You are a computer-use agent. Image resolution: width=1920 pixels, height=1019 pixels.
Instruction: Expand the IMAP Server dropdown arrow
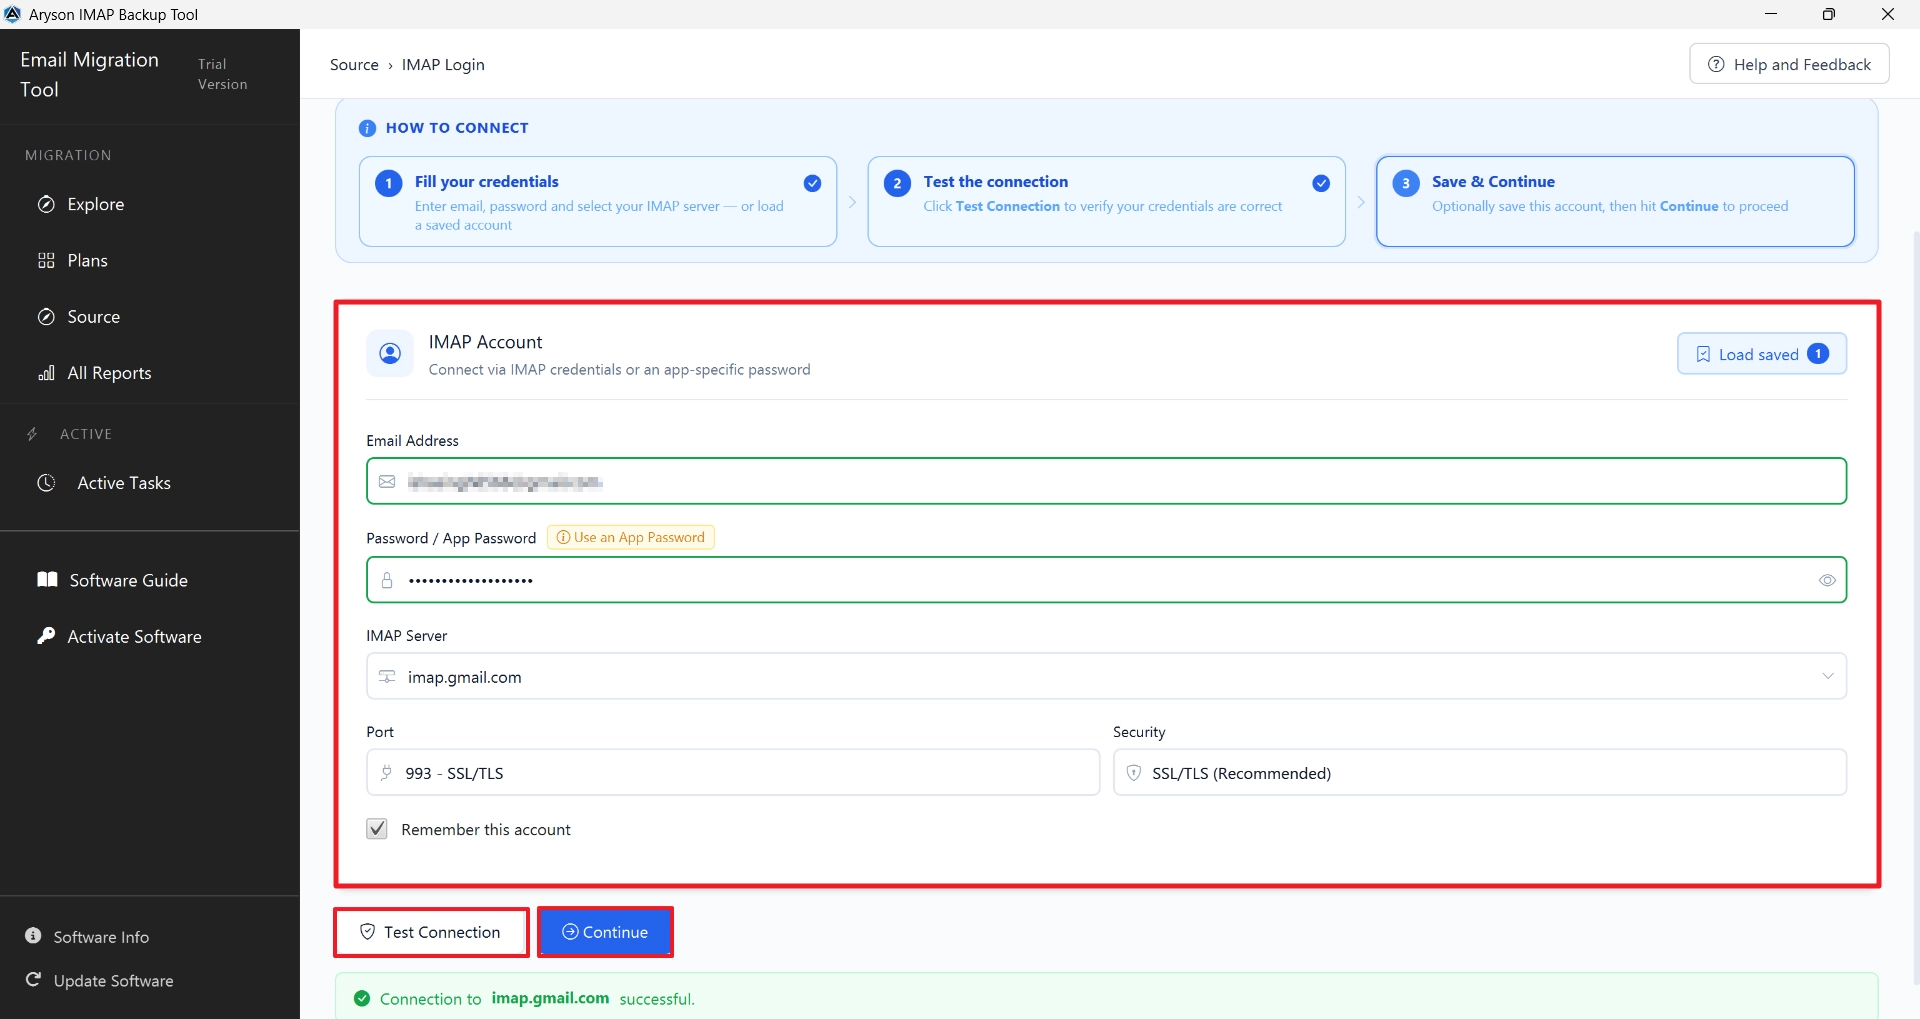1828,677
